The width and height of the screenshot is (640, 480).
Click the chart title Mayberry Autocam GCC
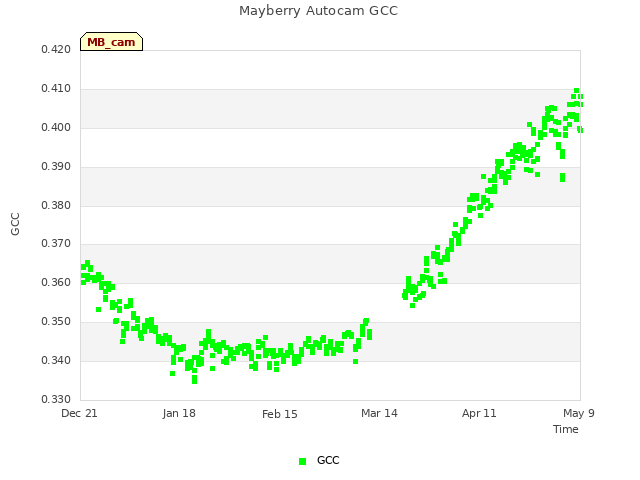318,11
